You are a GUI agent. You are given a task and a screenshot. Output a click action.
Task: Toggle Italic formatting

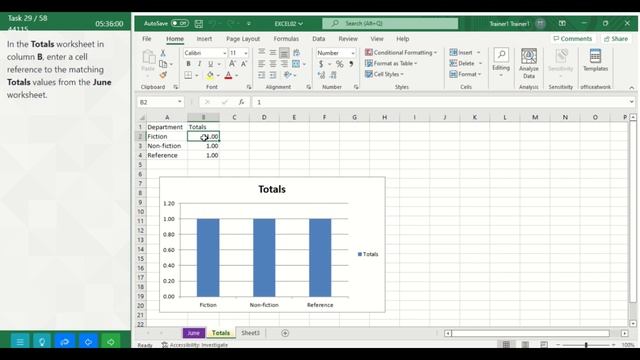[199, 64]
